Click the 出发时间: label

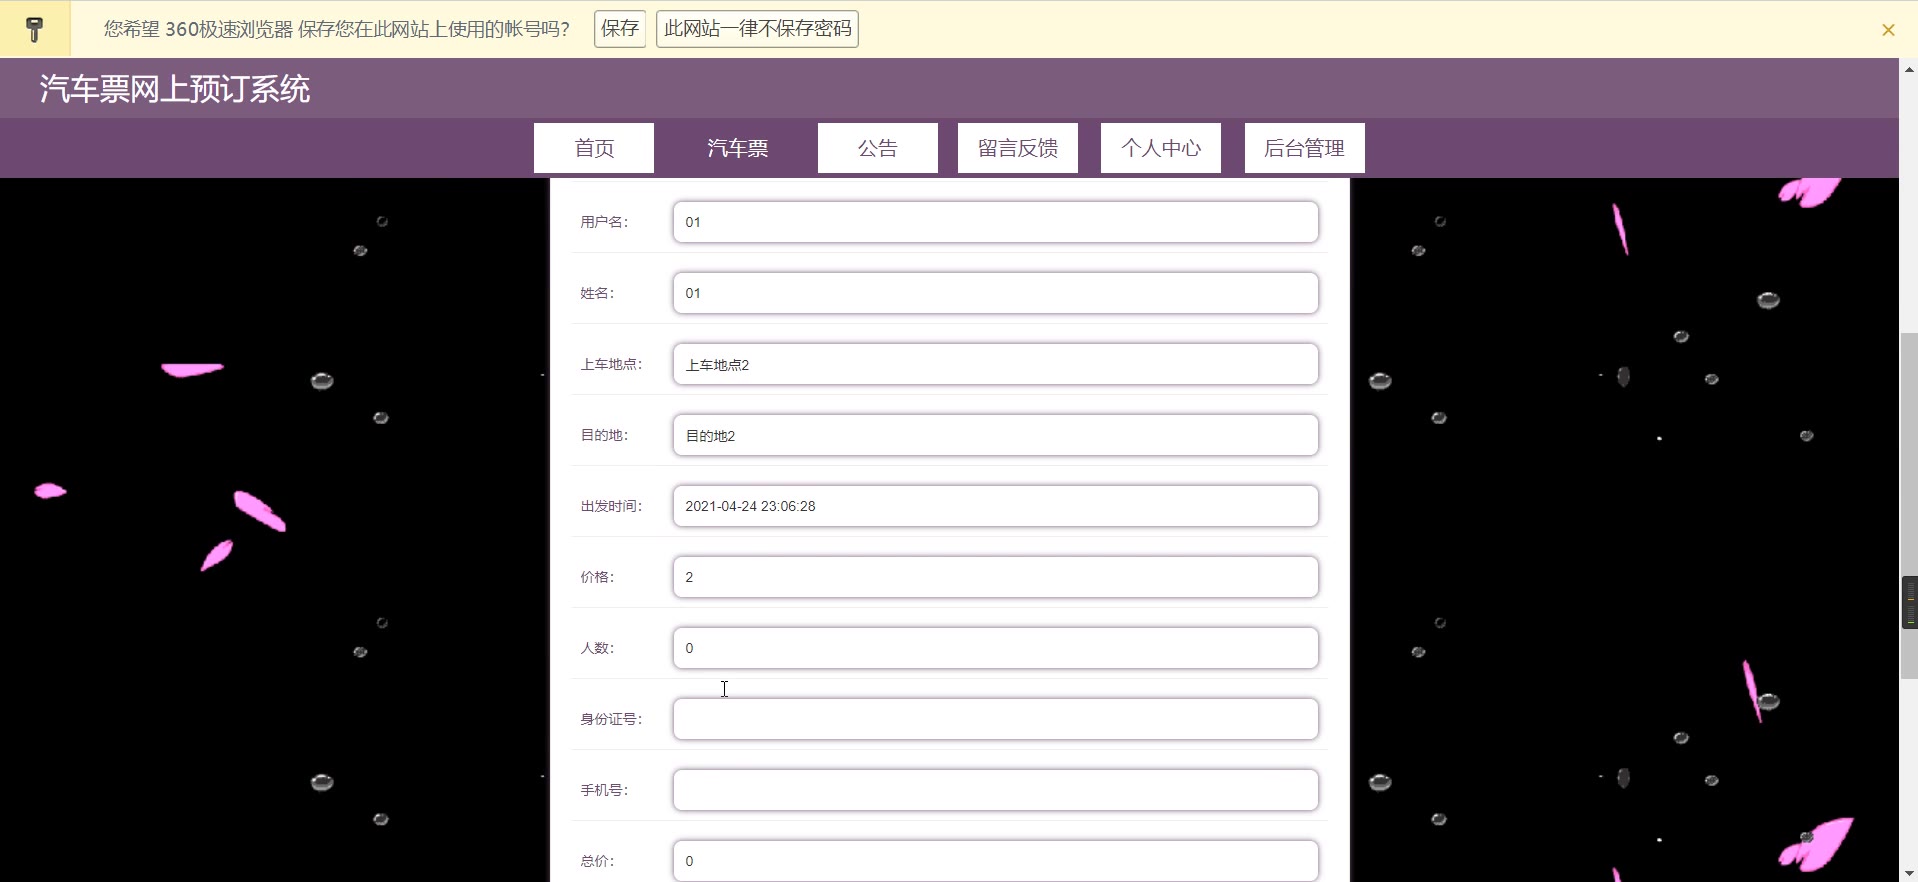(x=611, y=506)
